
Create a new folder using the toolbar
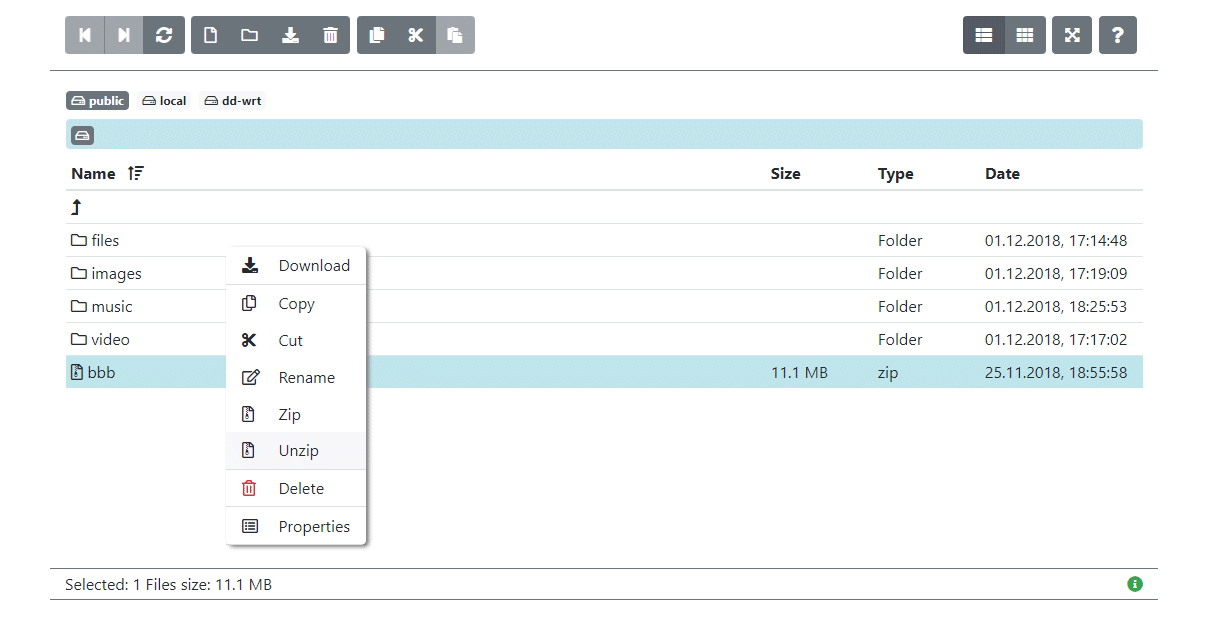point(250,34)
